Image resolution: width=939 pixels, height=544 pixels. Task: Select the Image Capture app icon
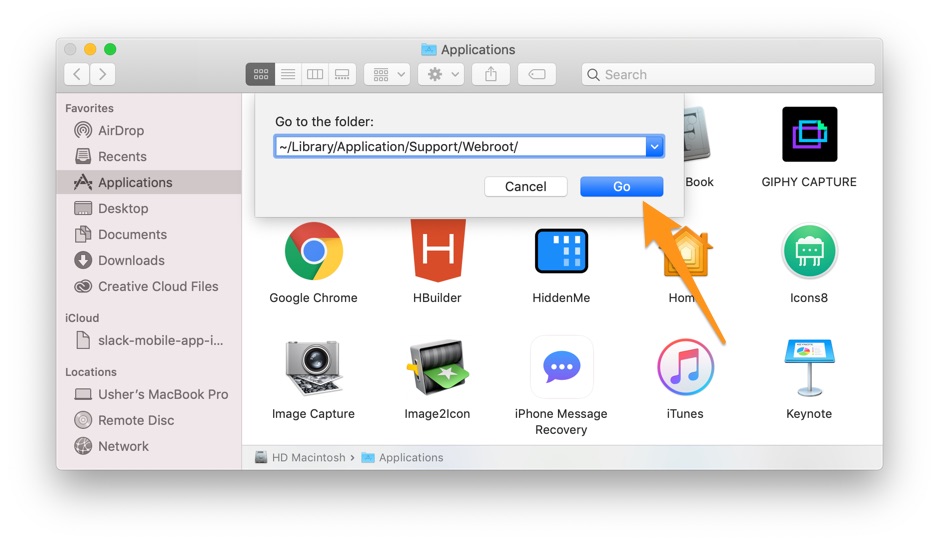pyautogui.click(x=313, y=367)
